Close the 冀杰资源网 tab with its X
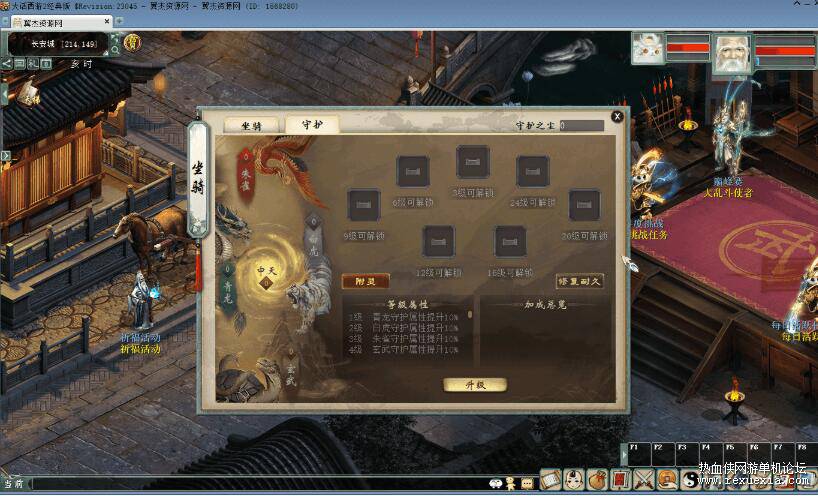This screenshot has width=818, height=496. tap(107, 22)
